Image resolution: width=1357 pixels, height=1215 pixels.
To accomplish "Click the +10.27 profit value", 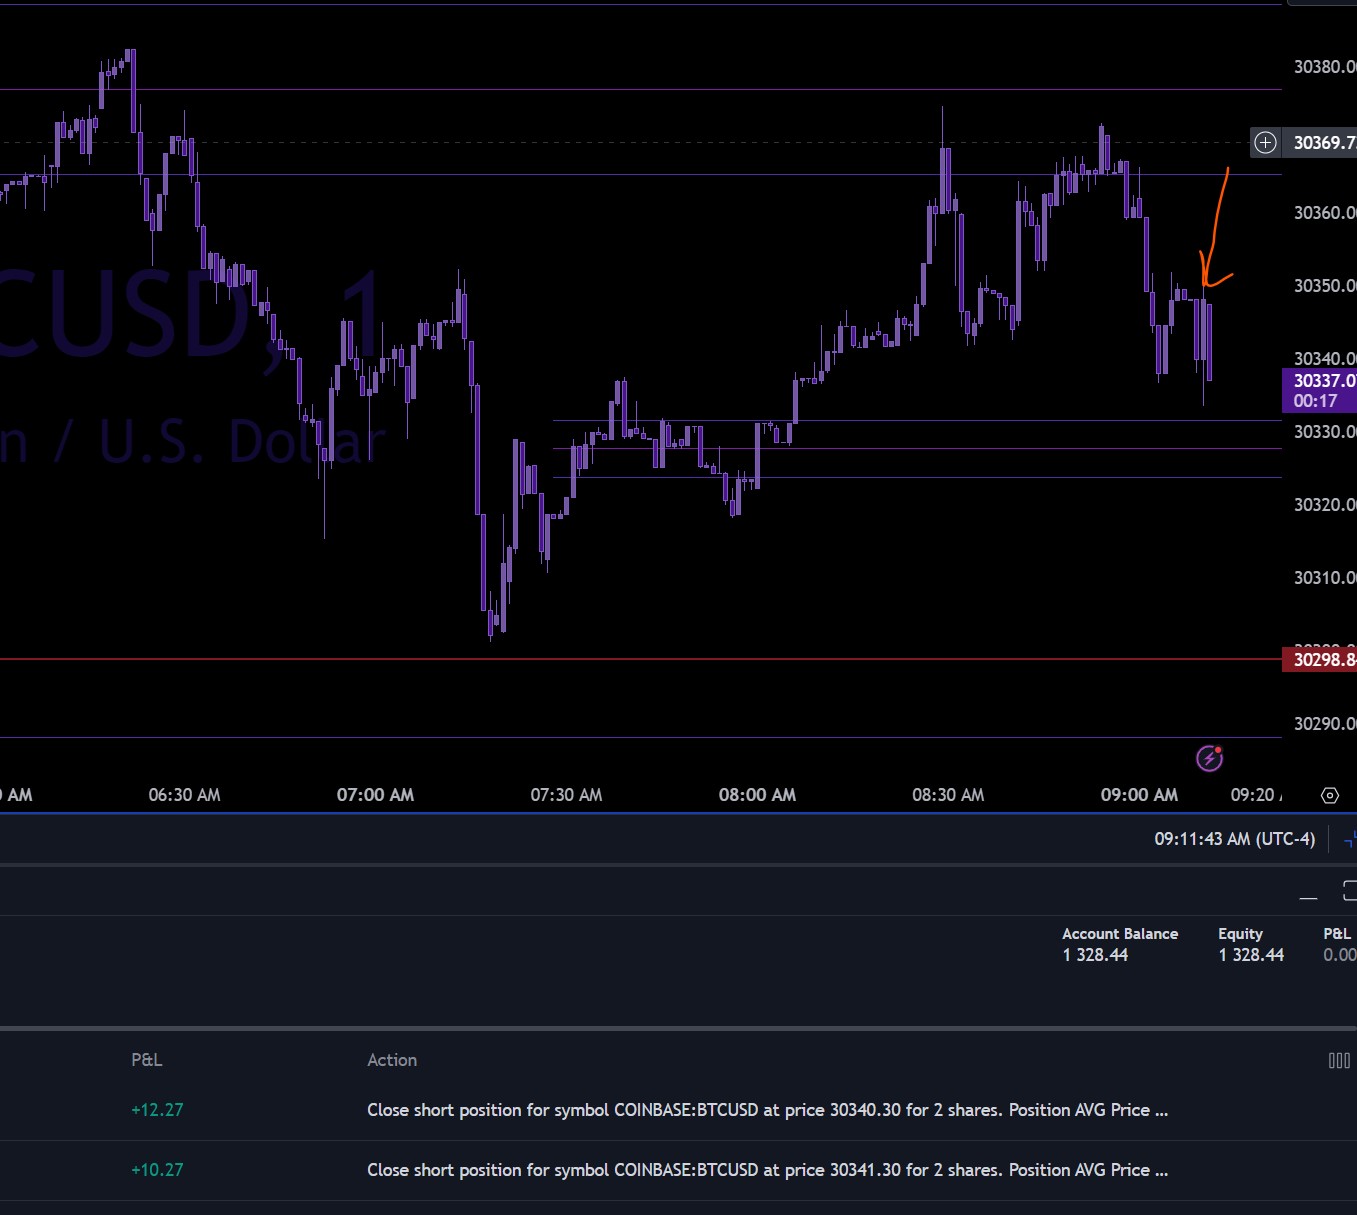I will point(157,1170).
